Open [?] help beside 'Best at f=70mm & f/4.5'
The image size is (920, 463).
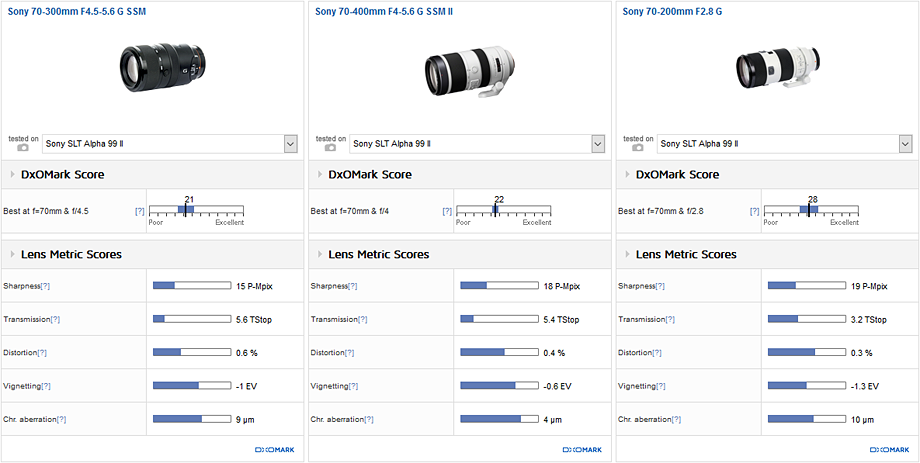140,211
